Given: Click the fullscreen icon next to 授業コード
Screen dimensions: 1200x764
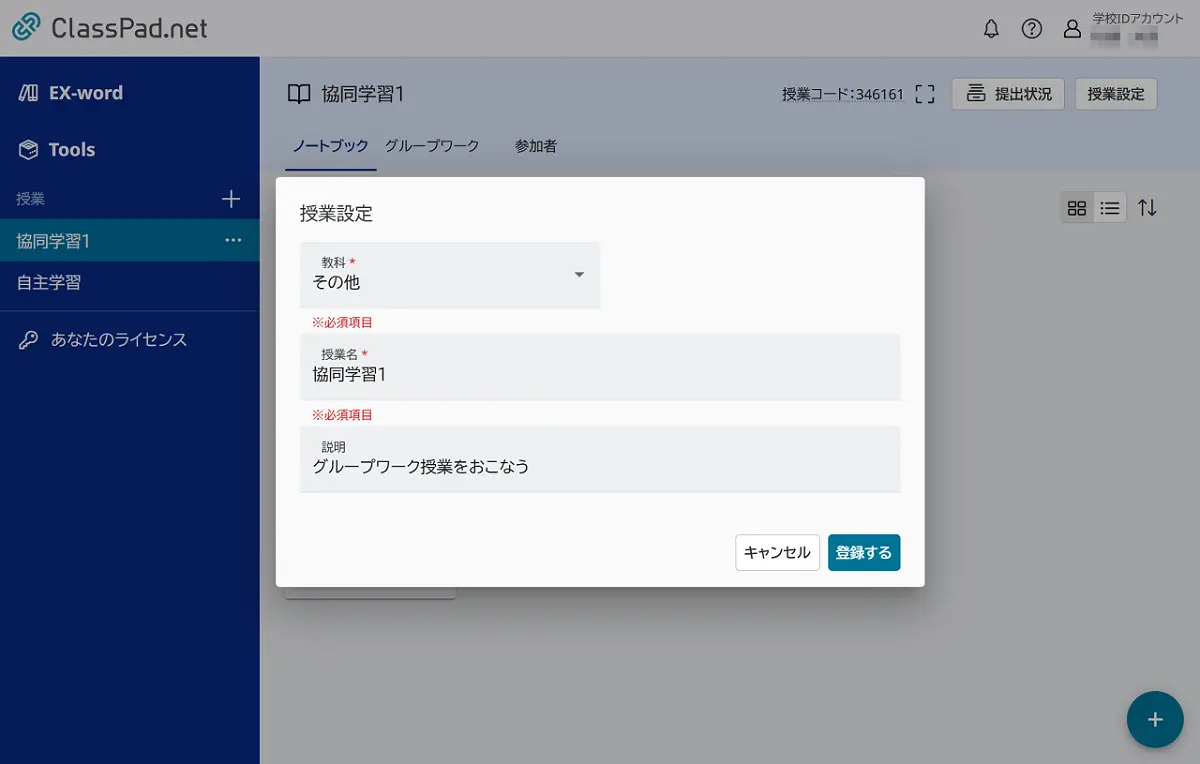Looking at the screenshot, I should click(x=925, y=93).
